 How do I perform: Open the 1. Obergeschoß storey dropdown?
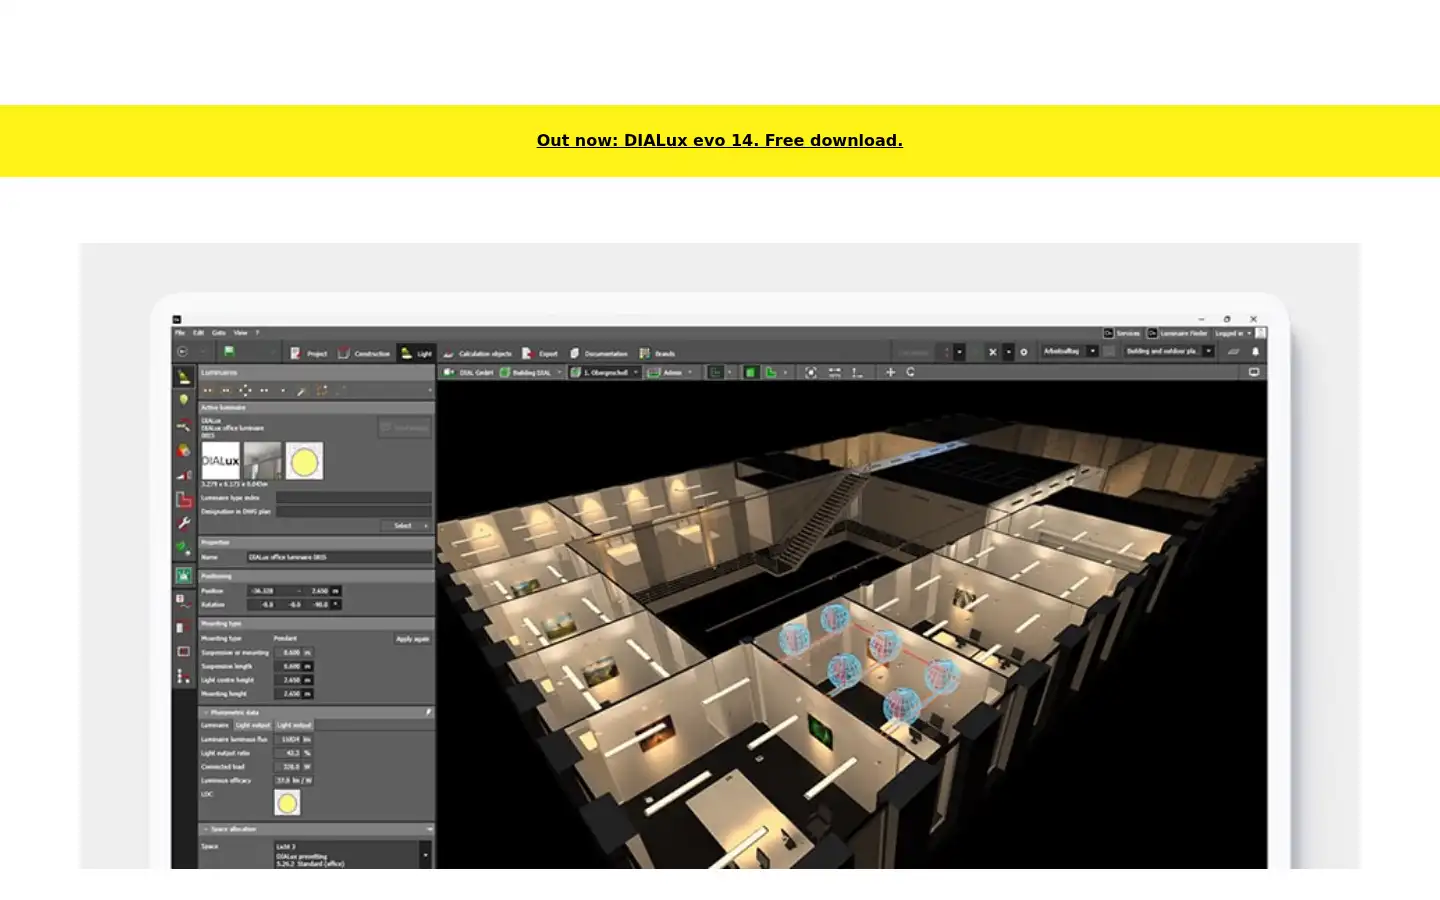coord(606,372)
